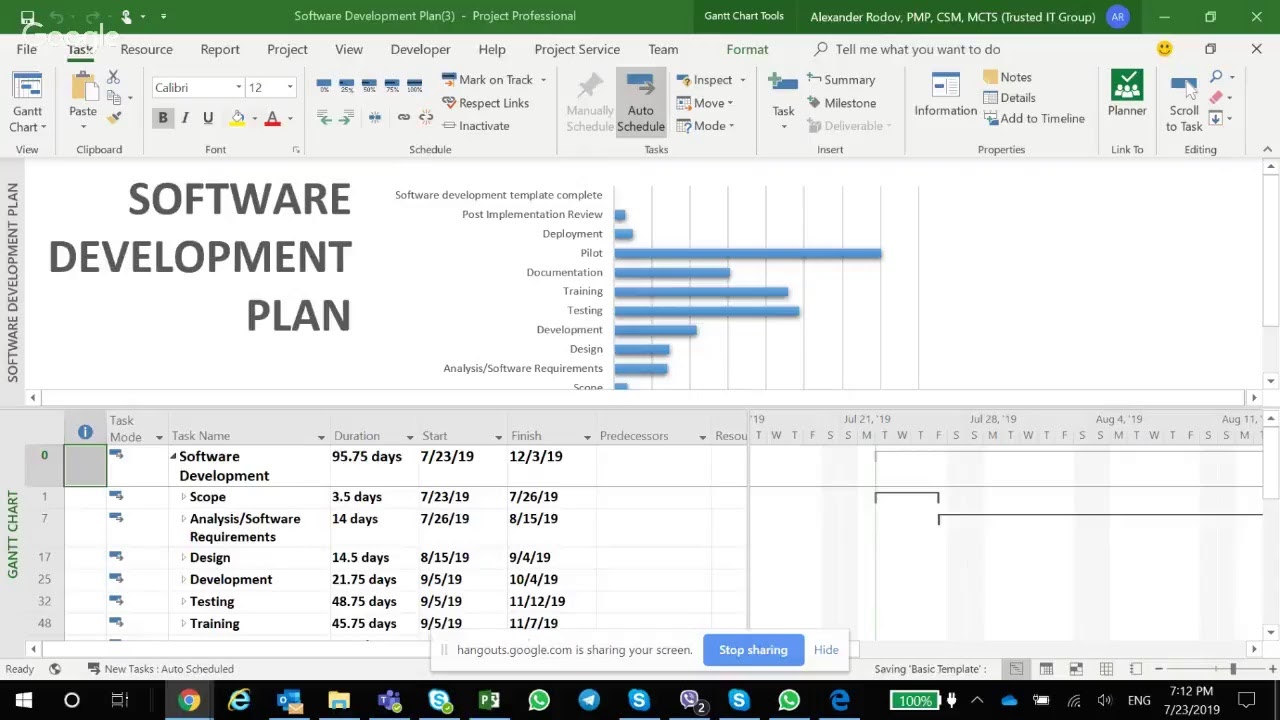
Task: Click the Find magnifier icon
Action: 1216,77
